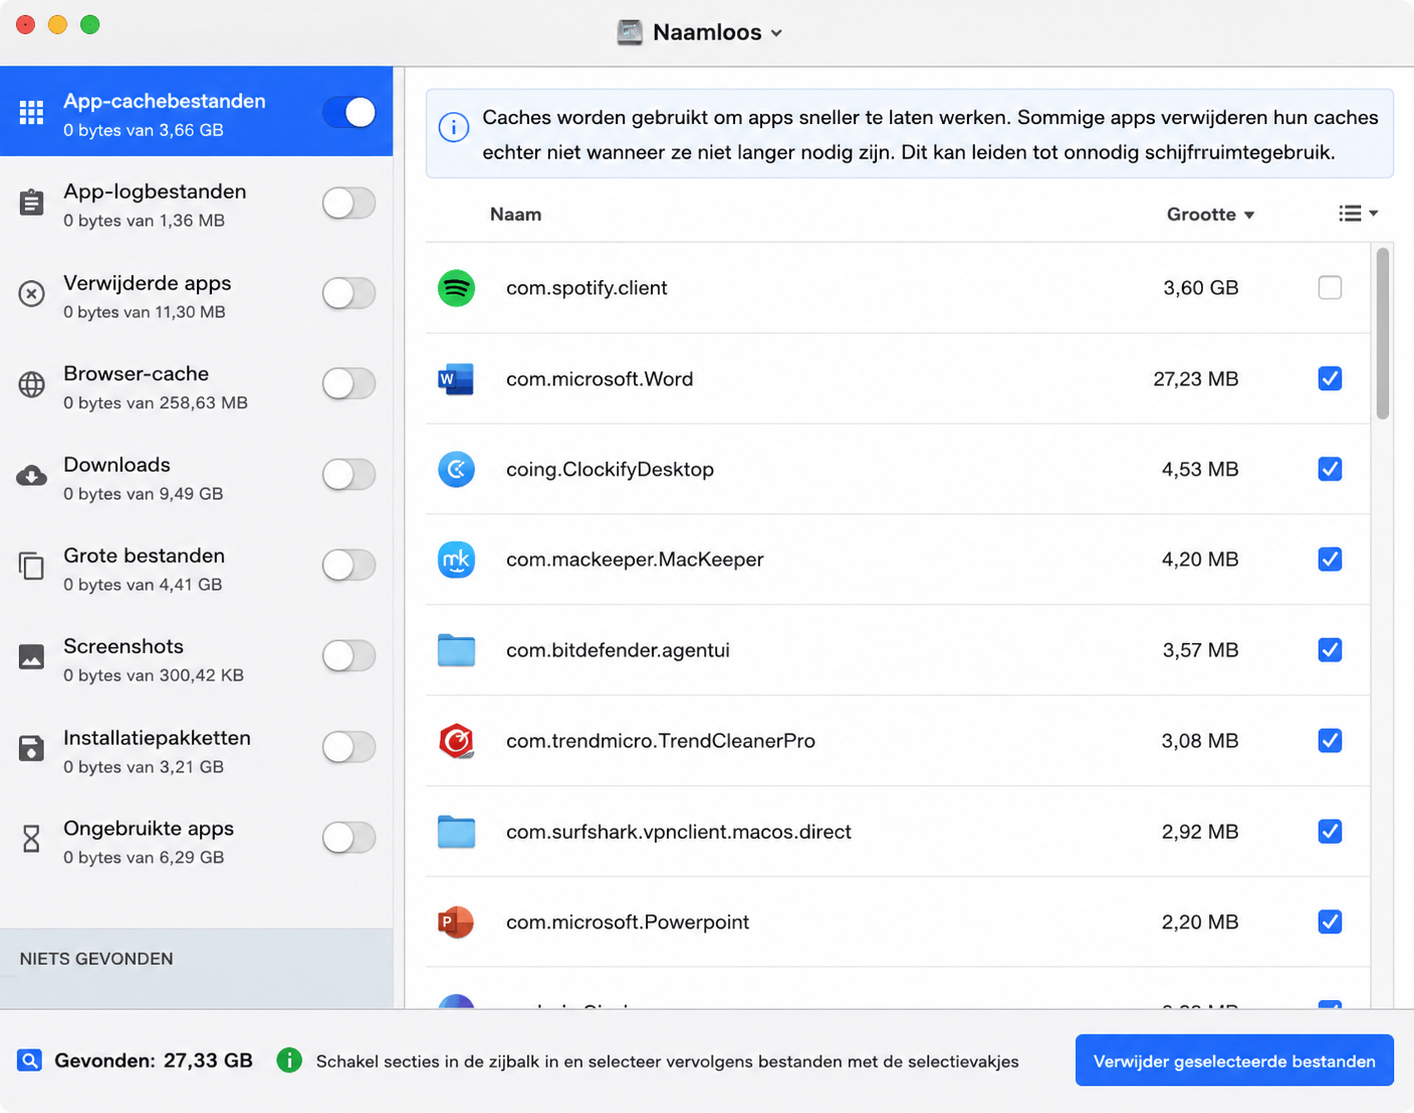The width and height of the screenshot is (1414, 1113).
Task: Click the Microsoft Powerpoint app icon
Action: [456, 922]
